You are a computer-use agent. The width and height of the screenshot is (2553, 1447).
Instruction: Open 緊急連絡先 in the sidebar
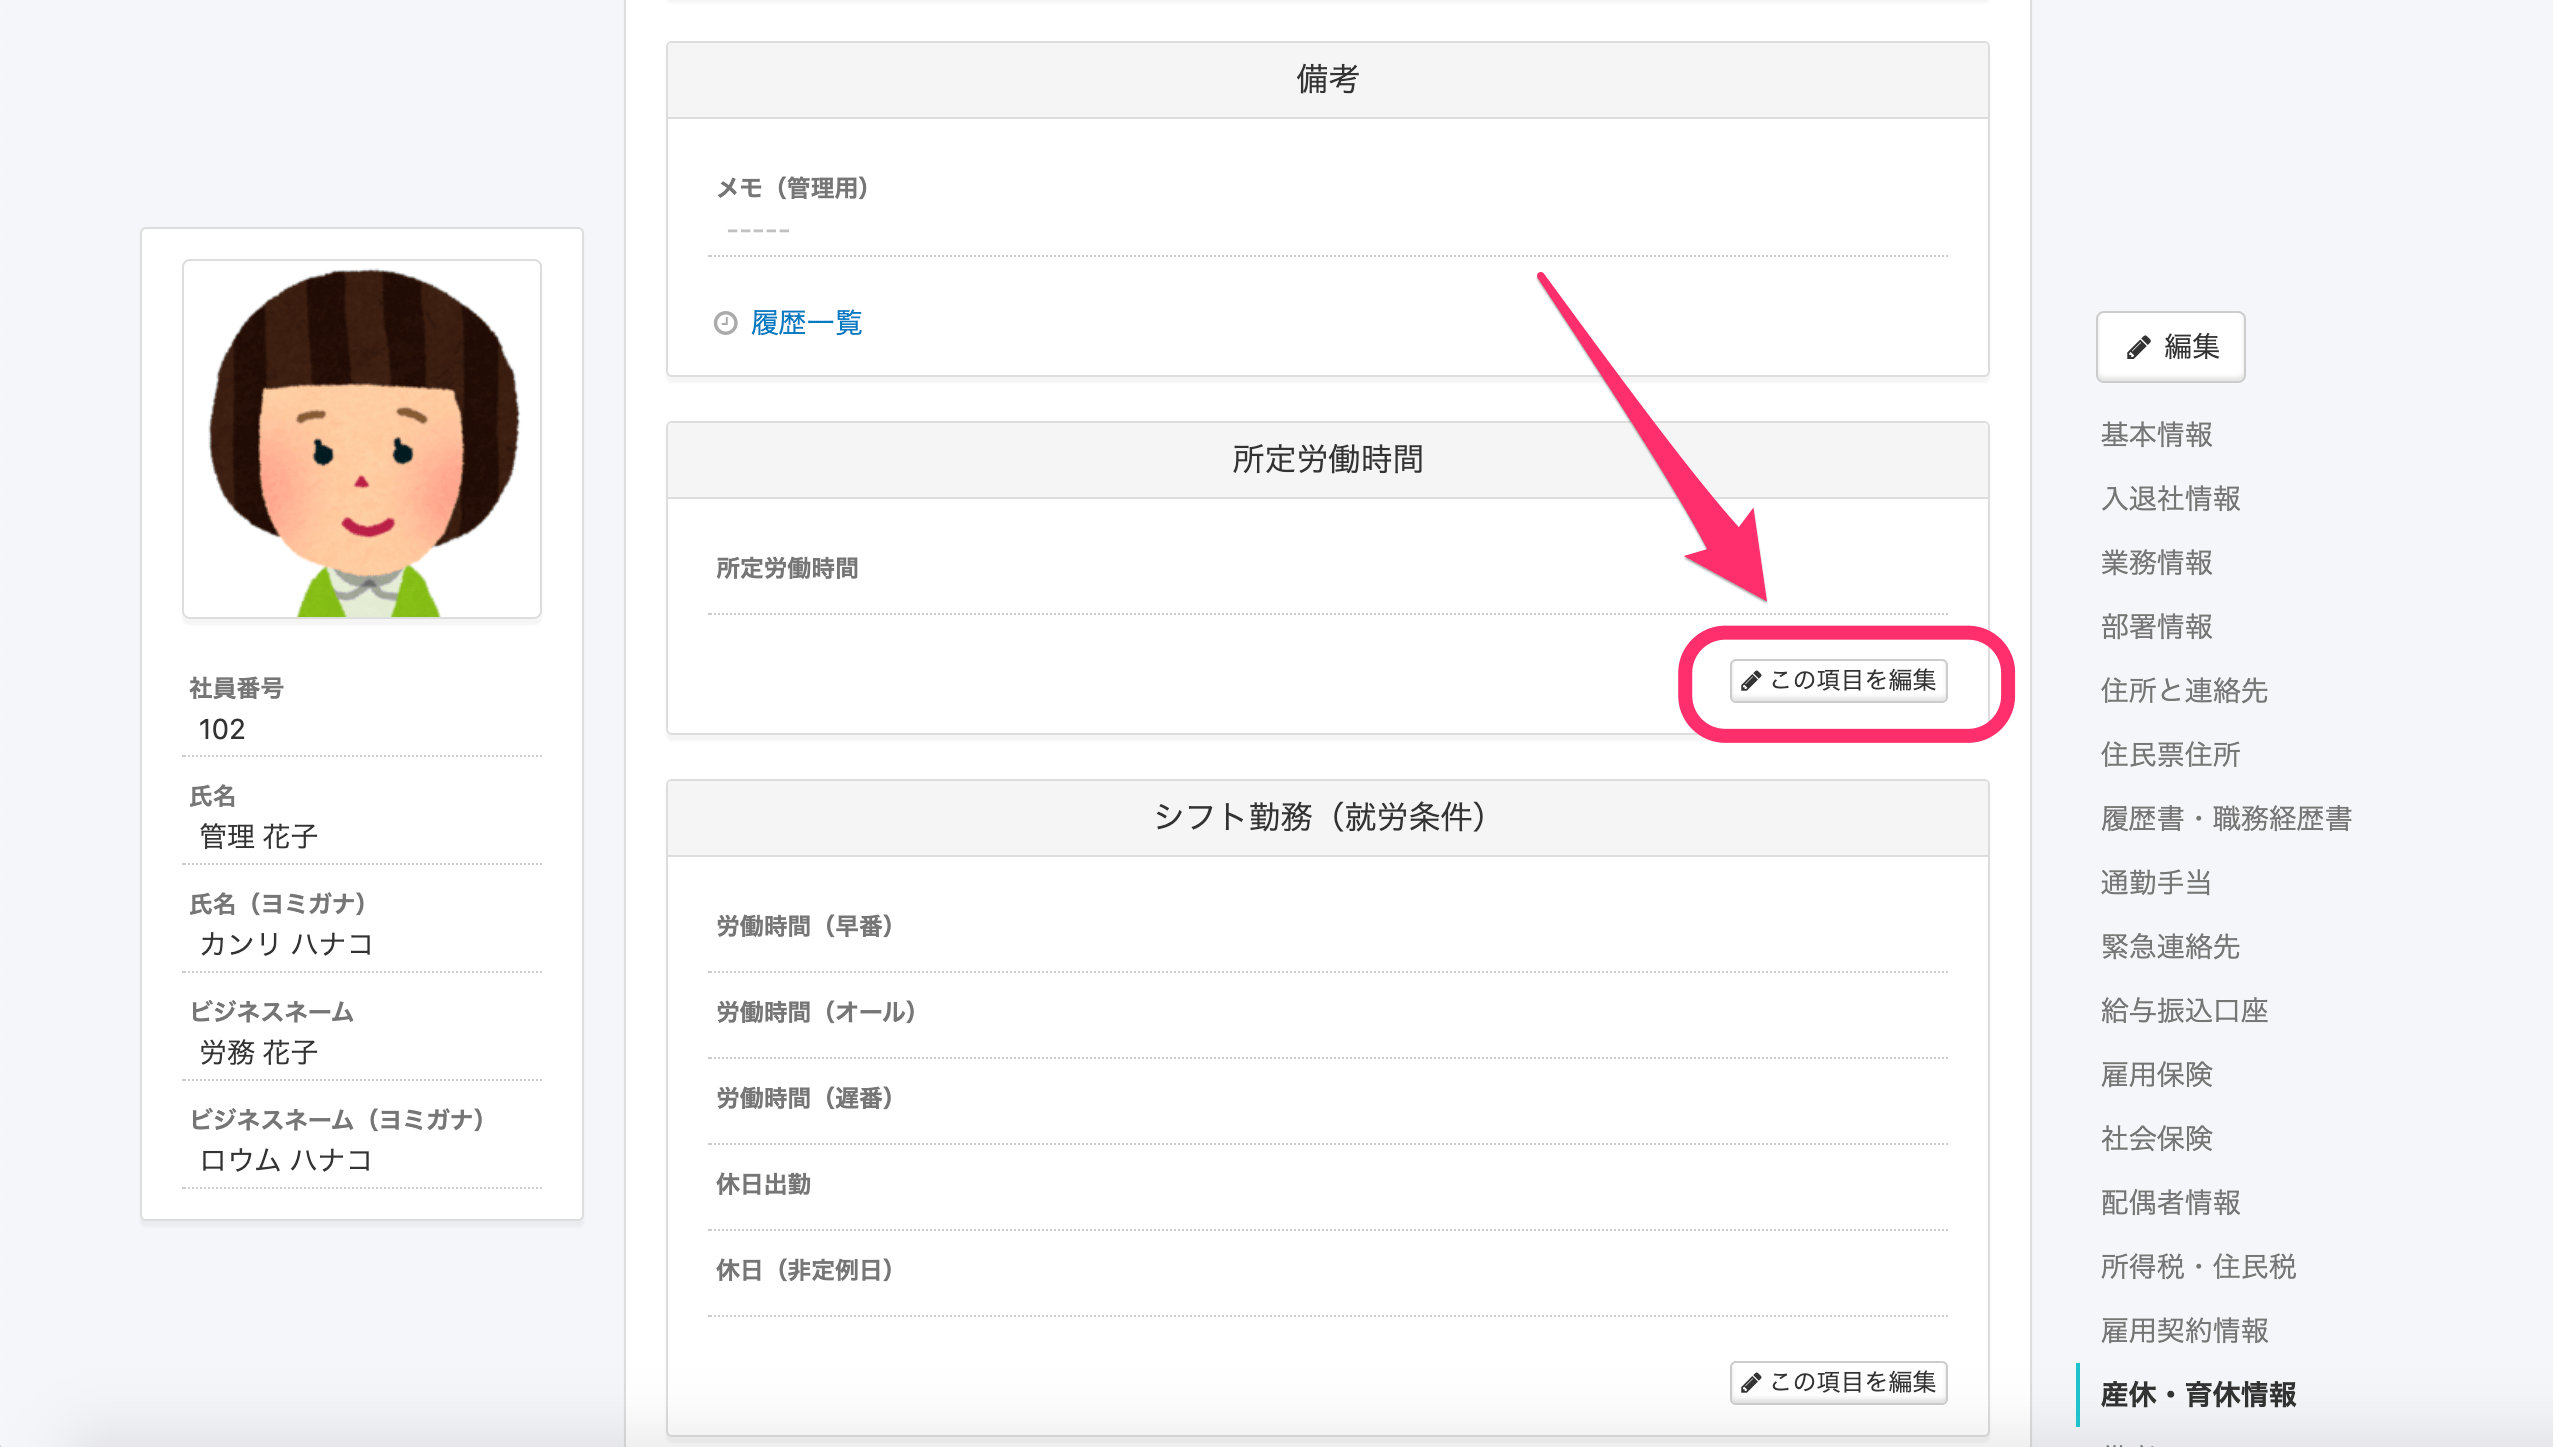pyautogui.click(x=2170, y=947)
